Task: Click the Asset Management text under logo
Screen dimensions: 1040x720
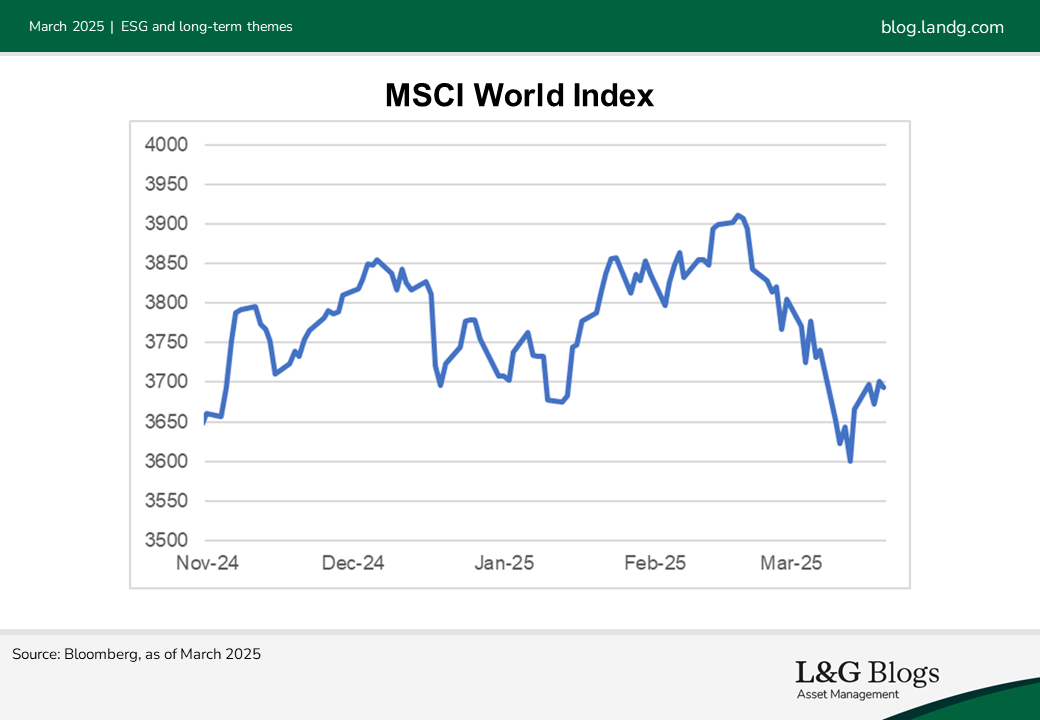Action: click(847, 694)
